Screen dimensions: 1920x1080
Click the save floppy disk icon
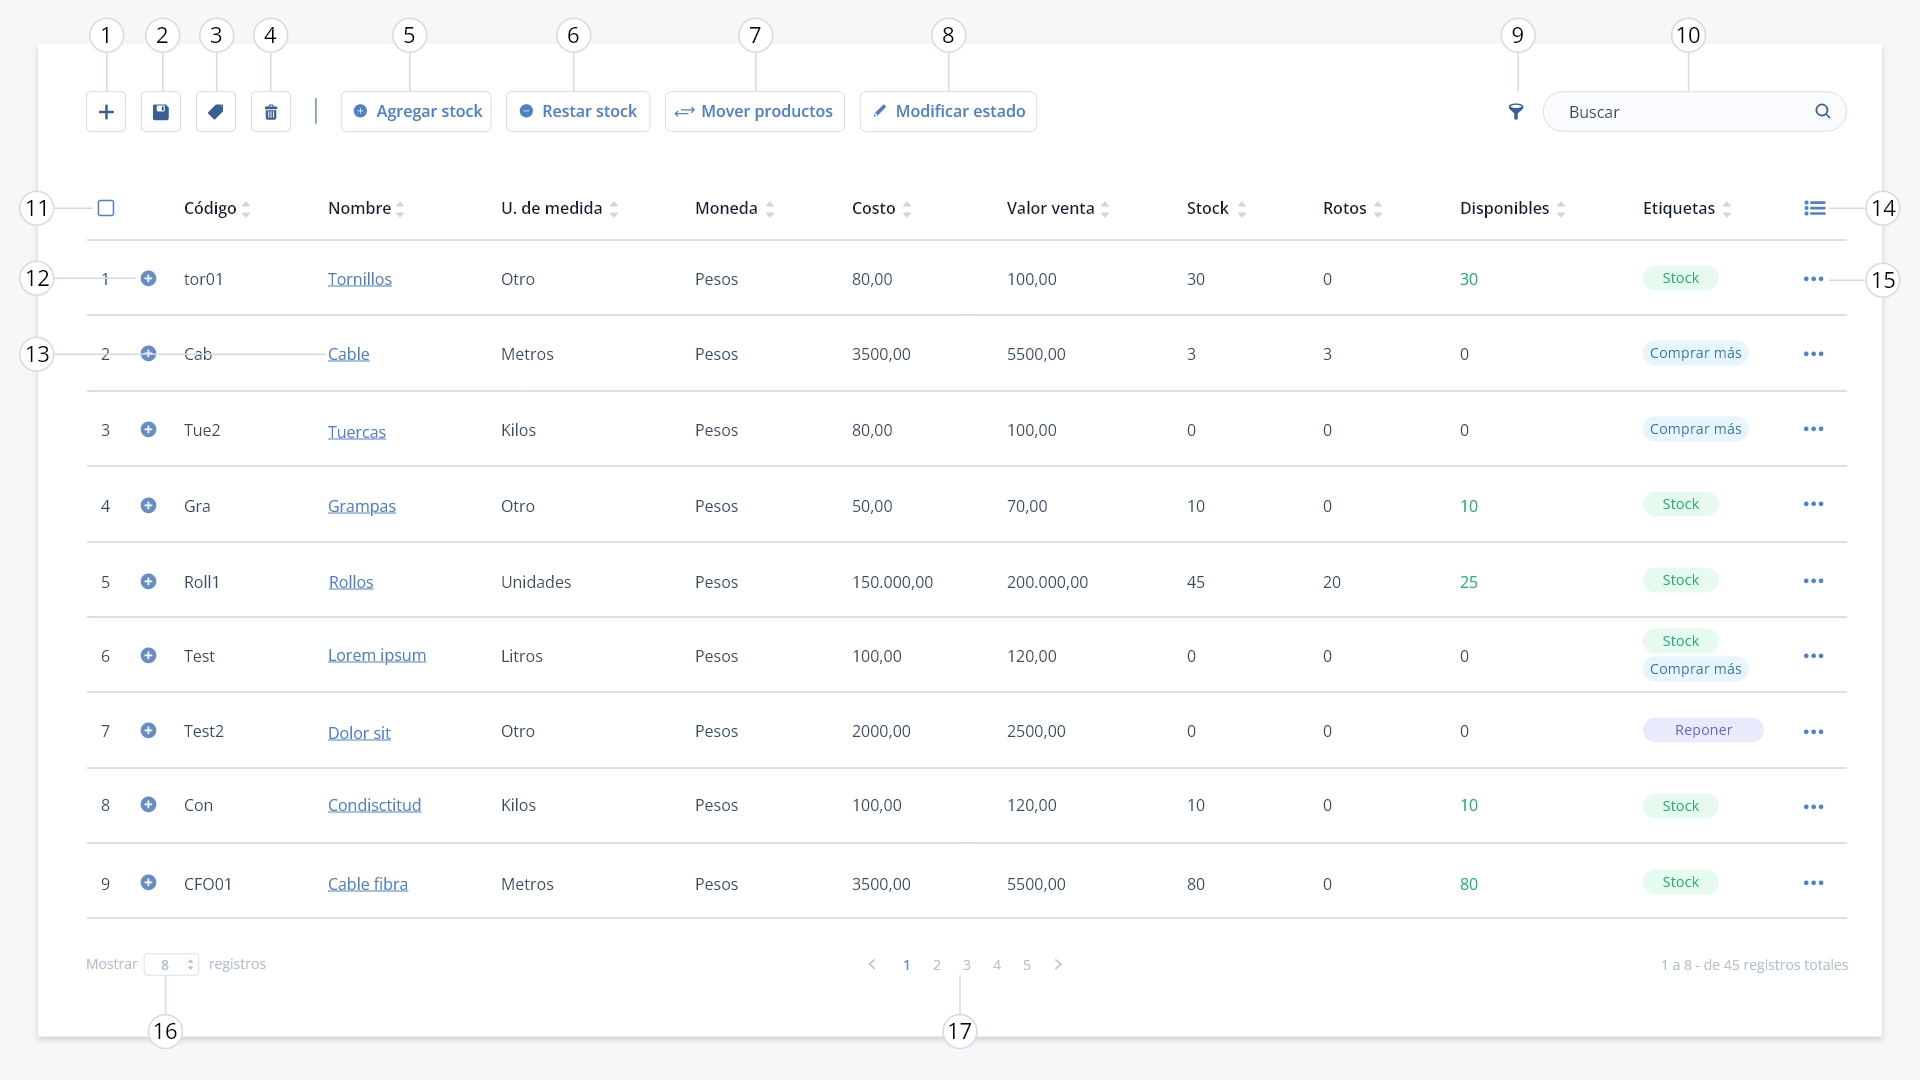pyautogui.click(x=161, y=112)
